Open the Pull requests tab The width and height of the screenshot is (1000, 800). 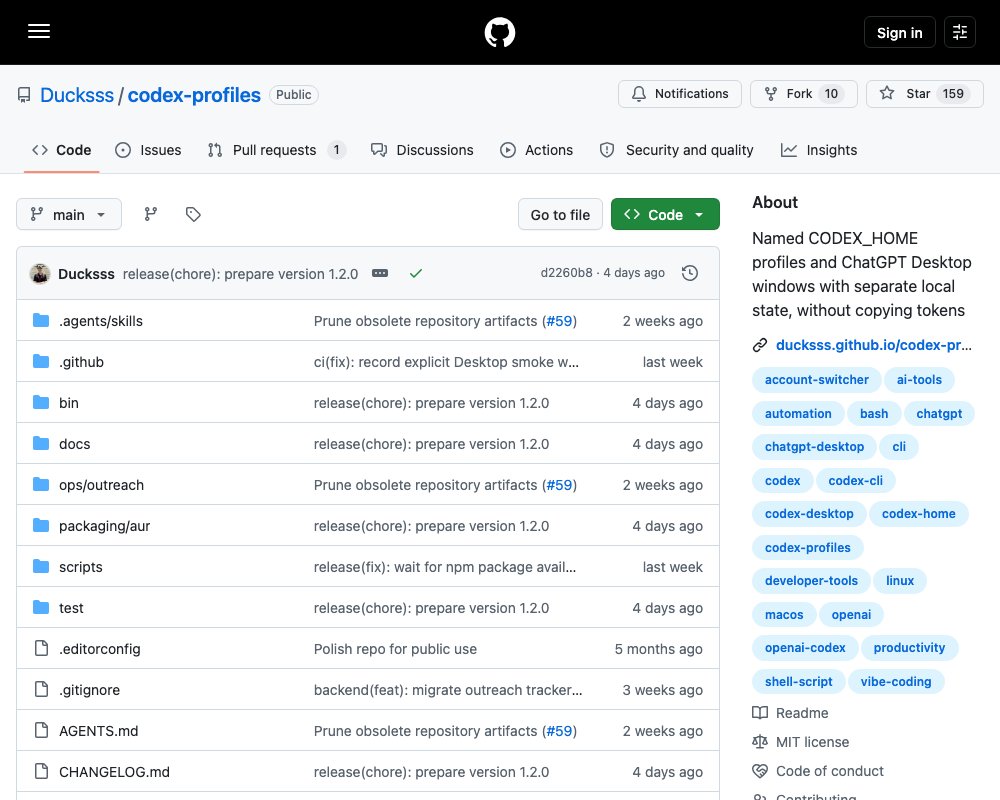276,150
